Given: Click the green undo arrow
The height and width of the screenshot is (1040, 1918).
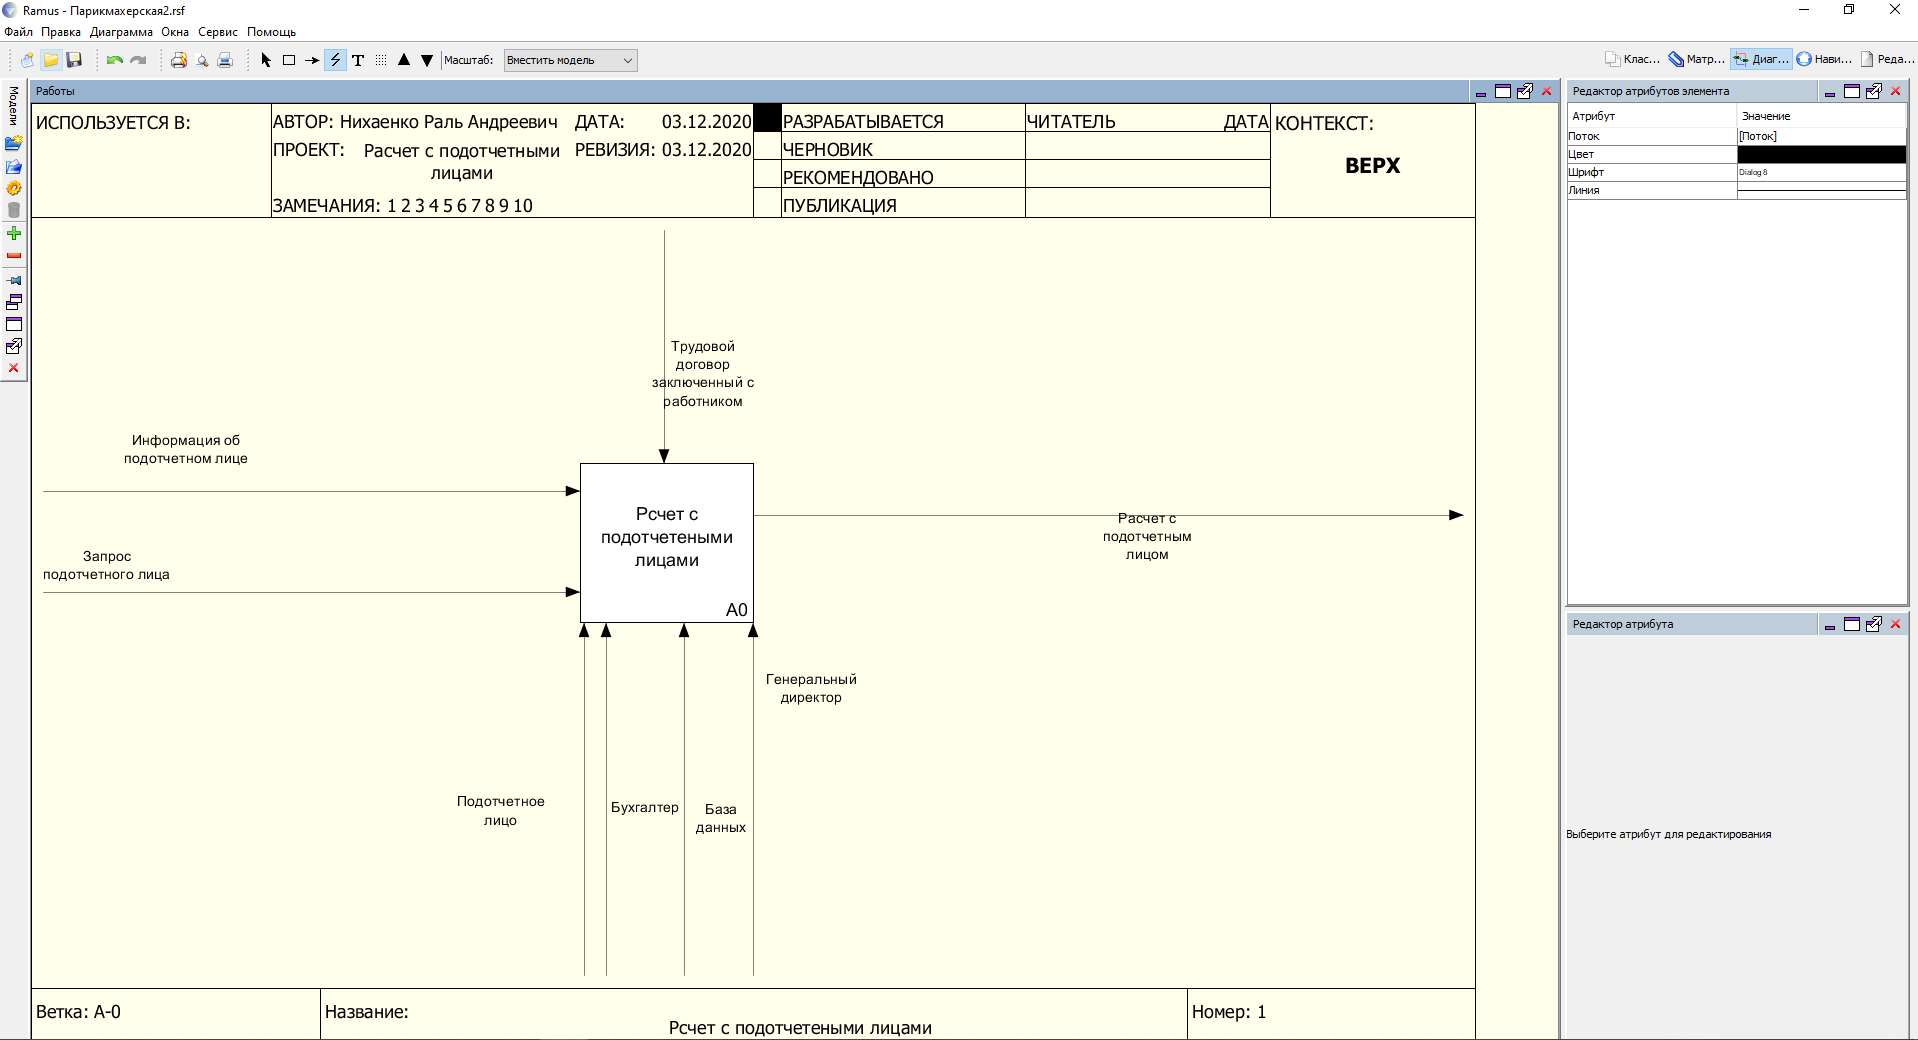Looking at the screenshot, I should (x=115, y=60).
